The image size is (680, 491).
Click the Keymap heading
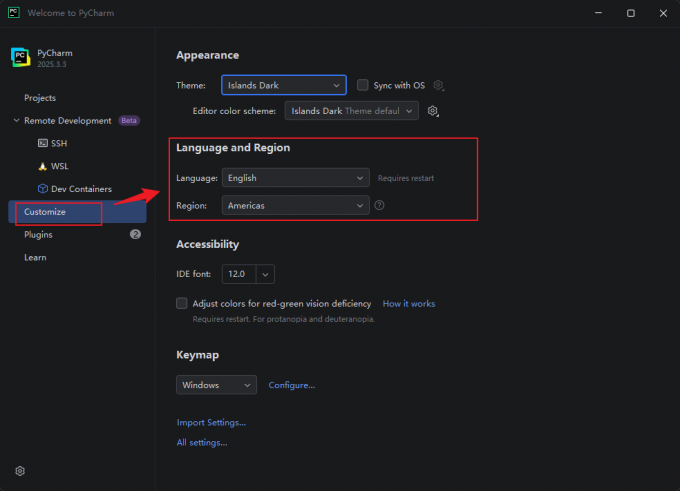pyautogui.click(x=197, y=355)
